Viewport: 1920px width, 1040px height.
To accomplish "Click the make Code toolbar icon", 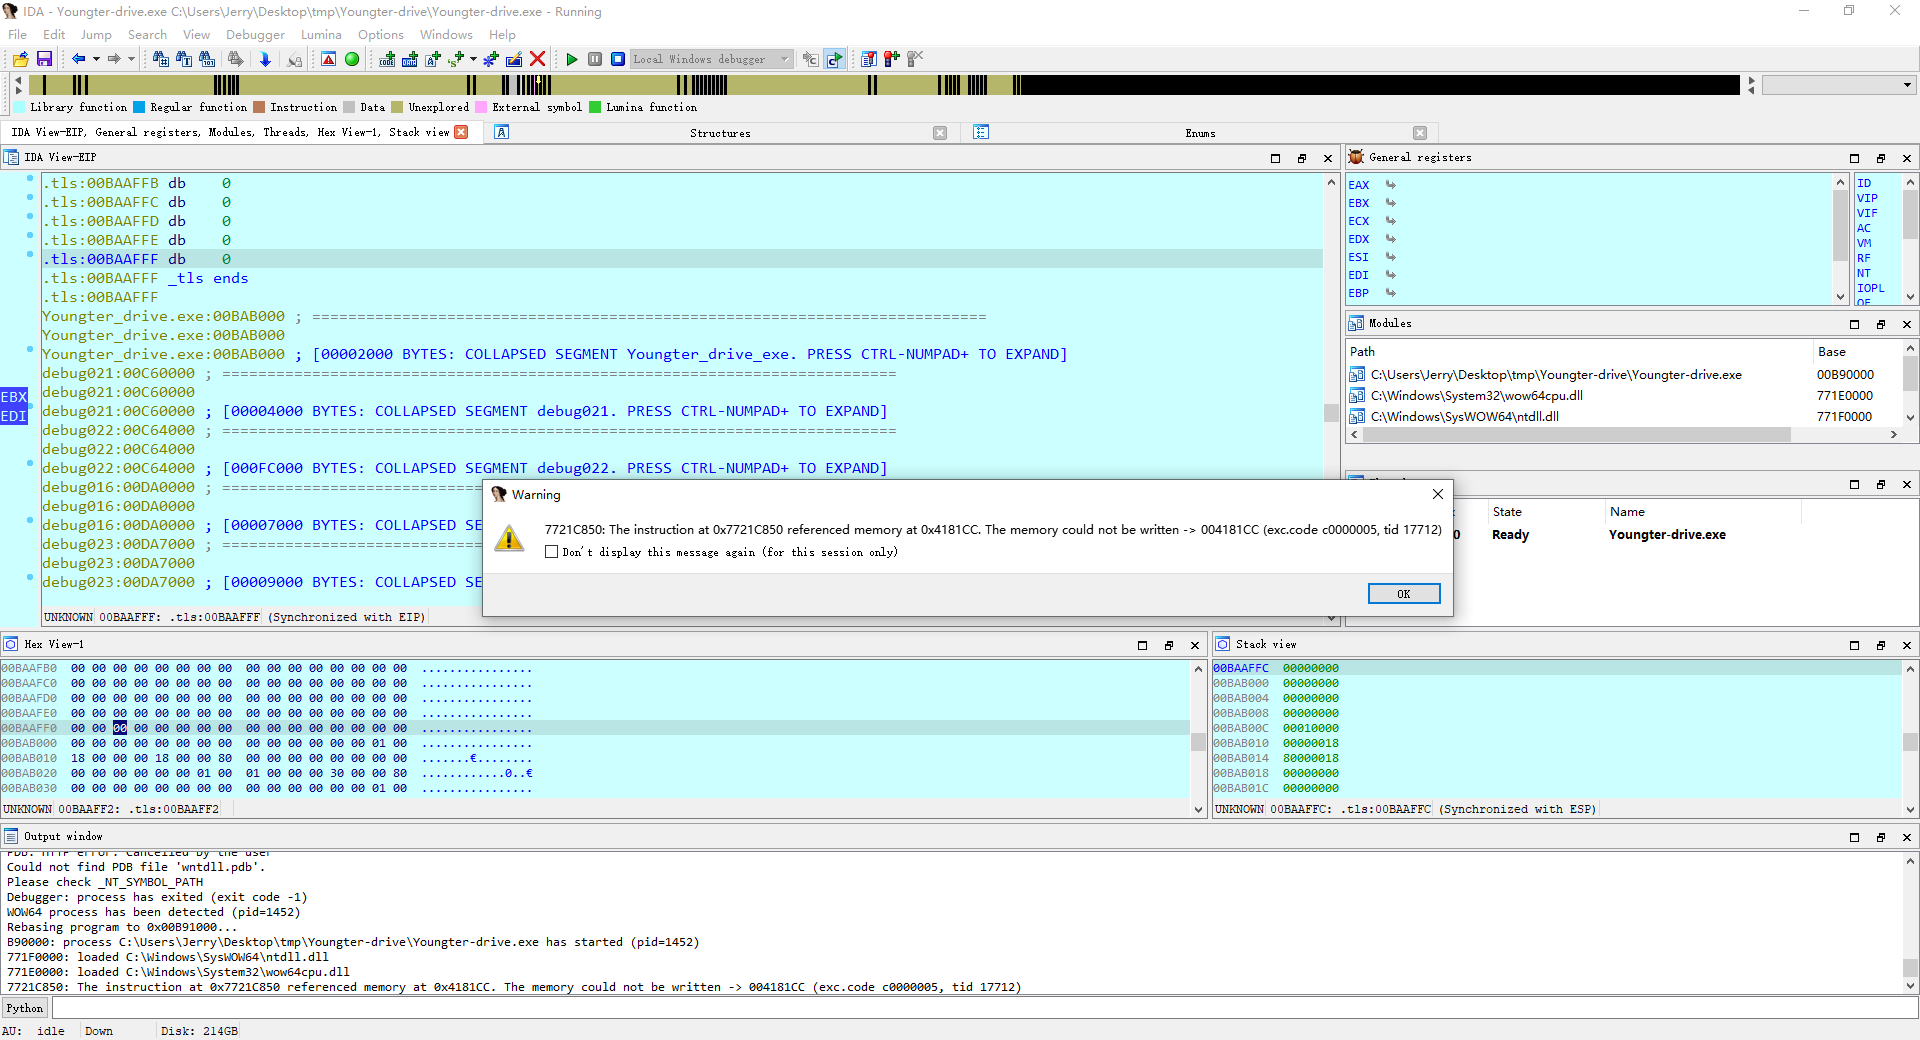I will click(386, 59).
